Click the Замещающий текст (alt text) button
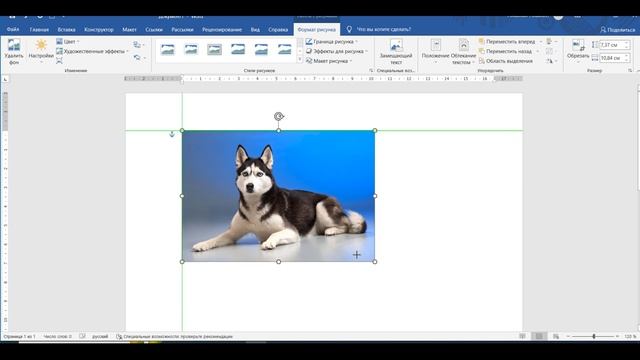This screenshot has height=360, width=640. 396,52
